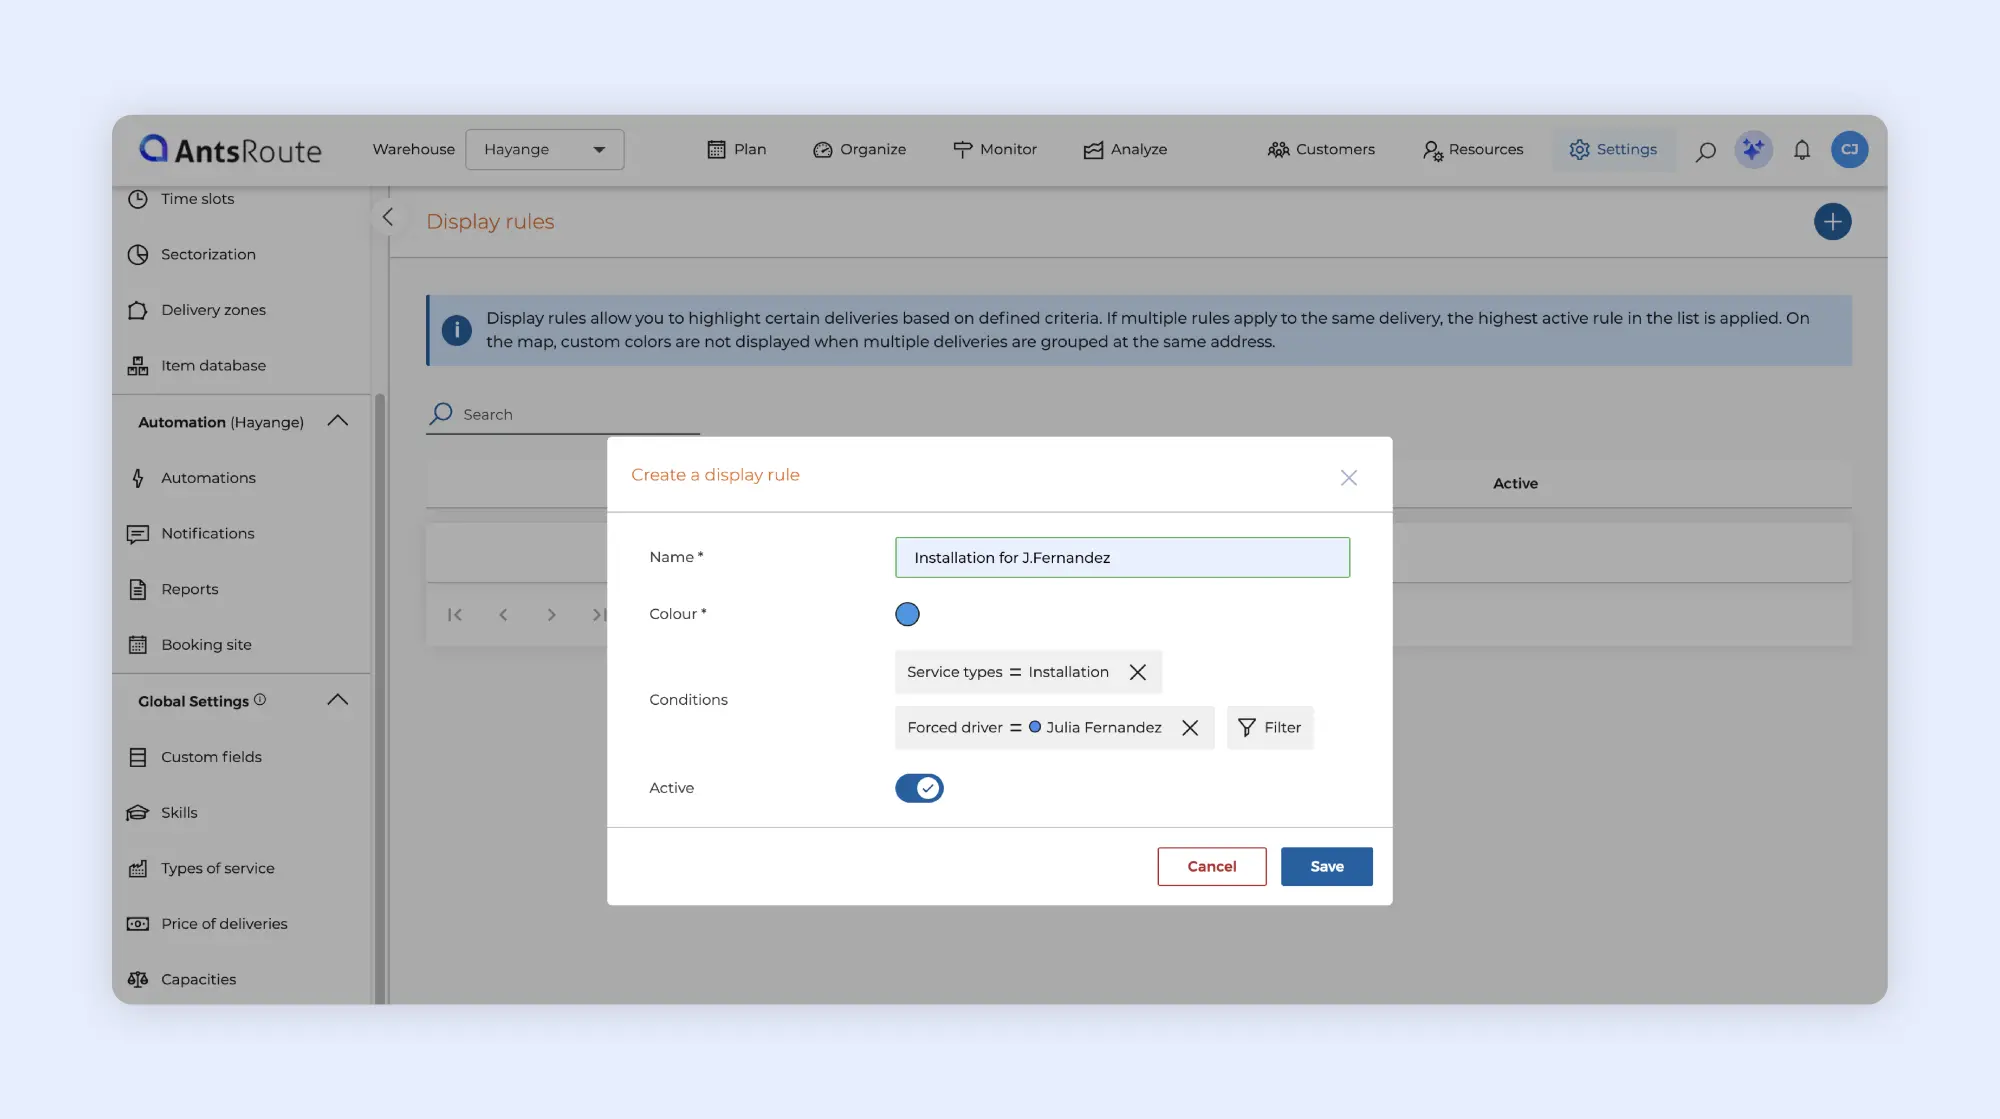Click the Save button

click(1327, 867)
